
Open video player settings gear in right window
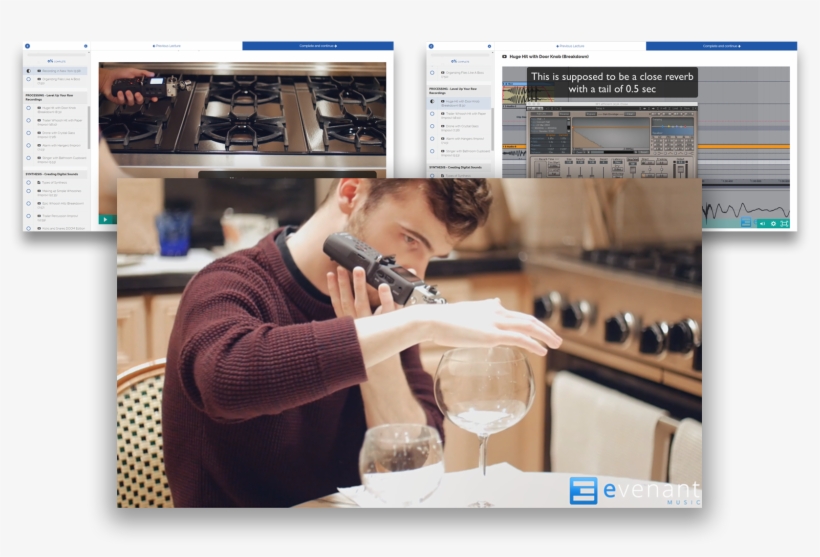pos(773,223)
